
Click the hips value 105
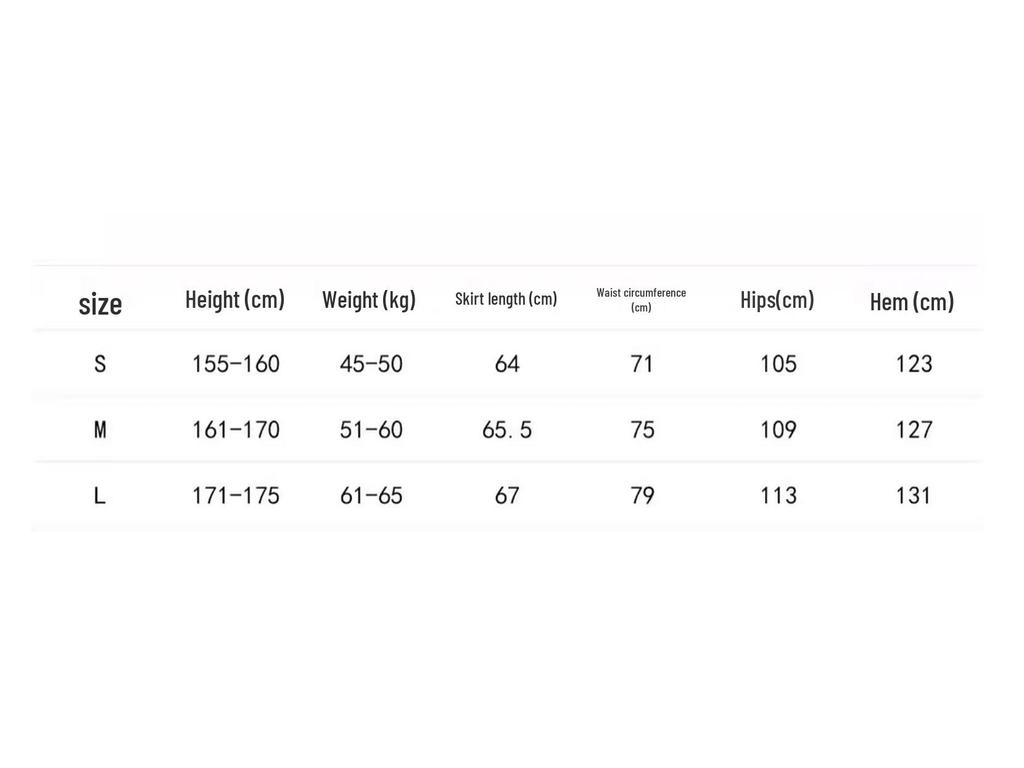778,364
